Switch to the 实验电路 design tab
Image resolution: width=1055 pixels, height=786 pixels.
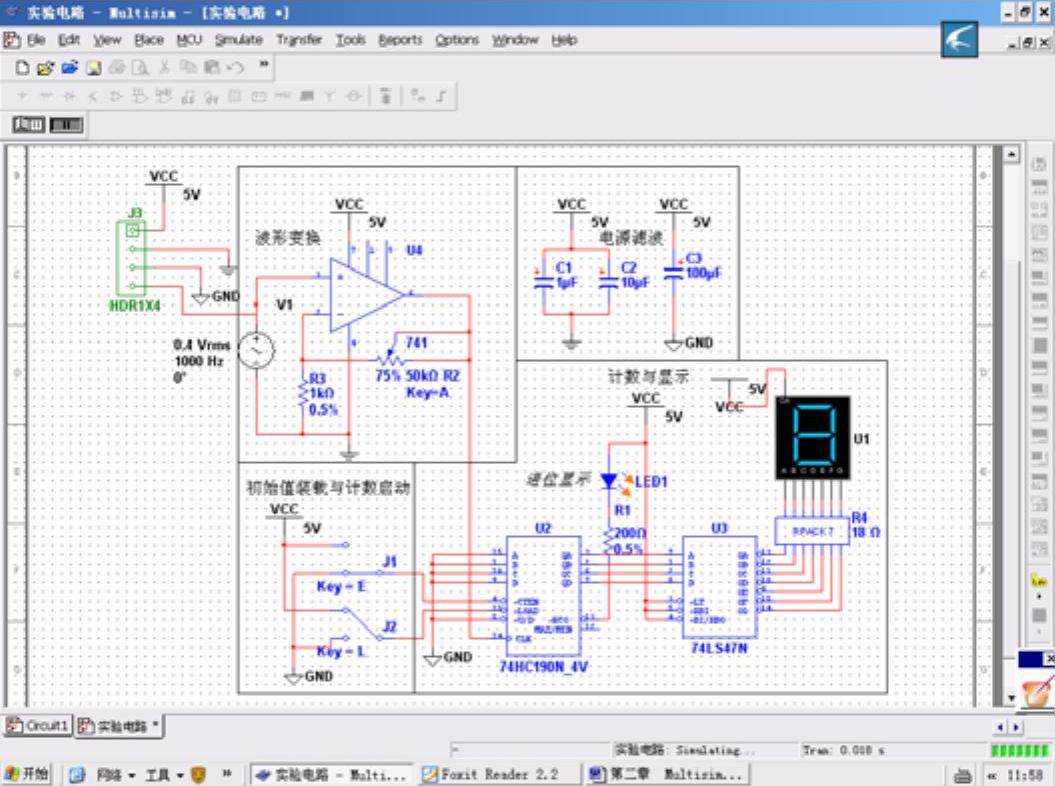119,725
